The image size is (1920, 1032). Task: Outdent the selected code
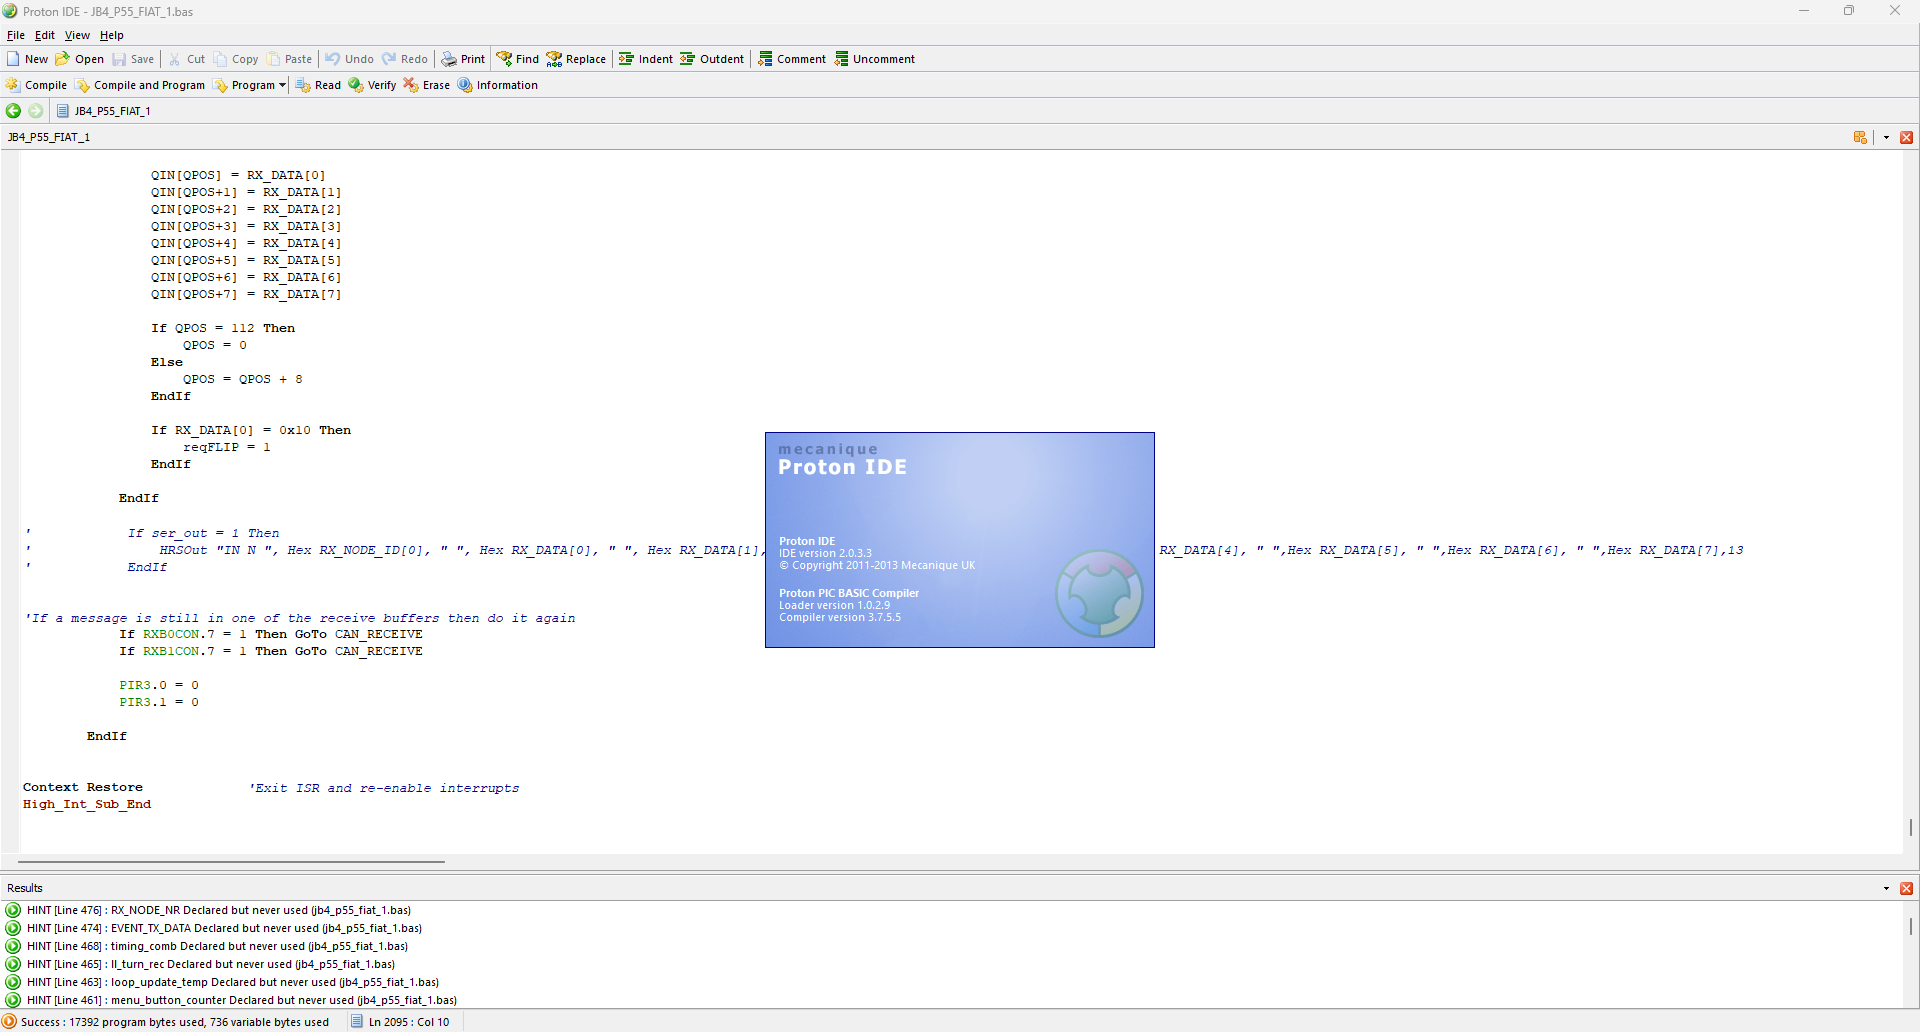[712, 59]
